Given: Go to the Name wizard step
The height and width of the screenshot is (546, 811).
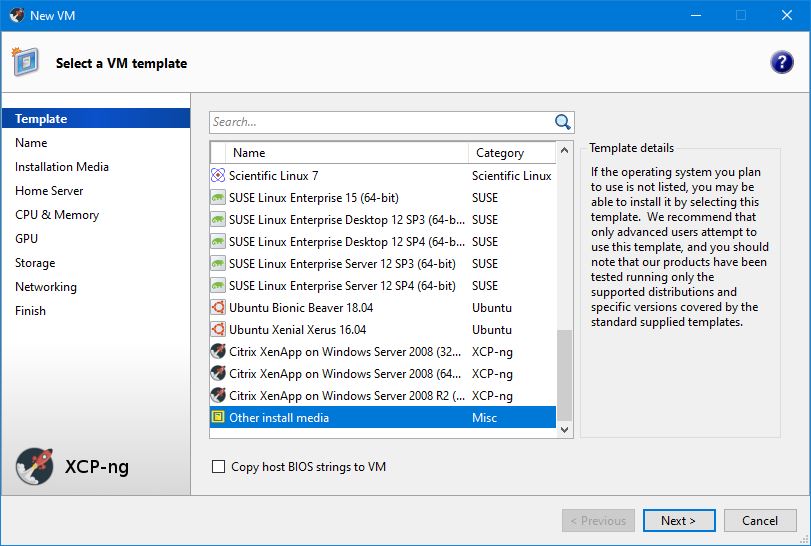Looking at the screenshot, I should click(x=31, y=143).
